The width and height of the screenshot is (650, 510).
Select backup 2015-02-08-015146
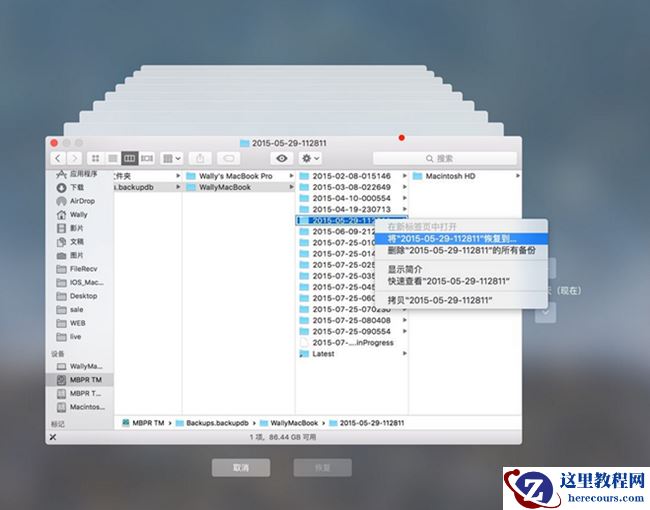[352, 176]
